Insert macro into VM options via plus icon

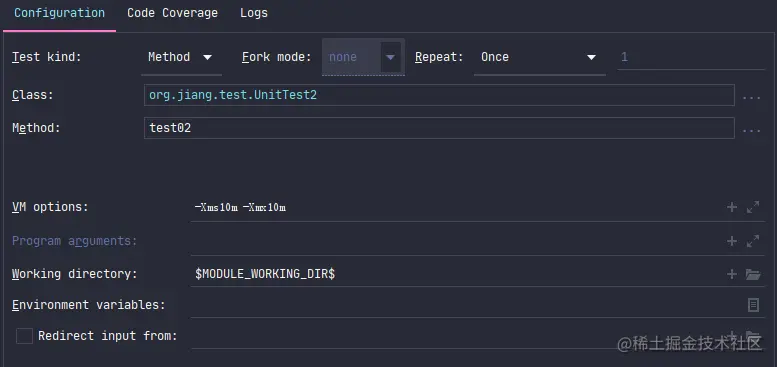(731, 207)
